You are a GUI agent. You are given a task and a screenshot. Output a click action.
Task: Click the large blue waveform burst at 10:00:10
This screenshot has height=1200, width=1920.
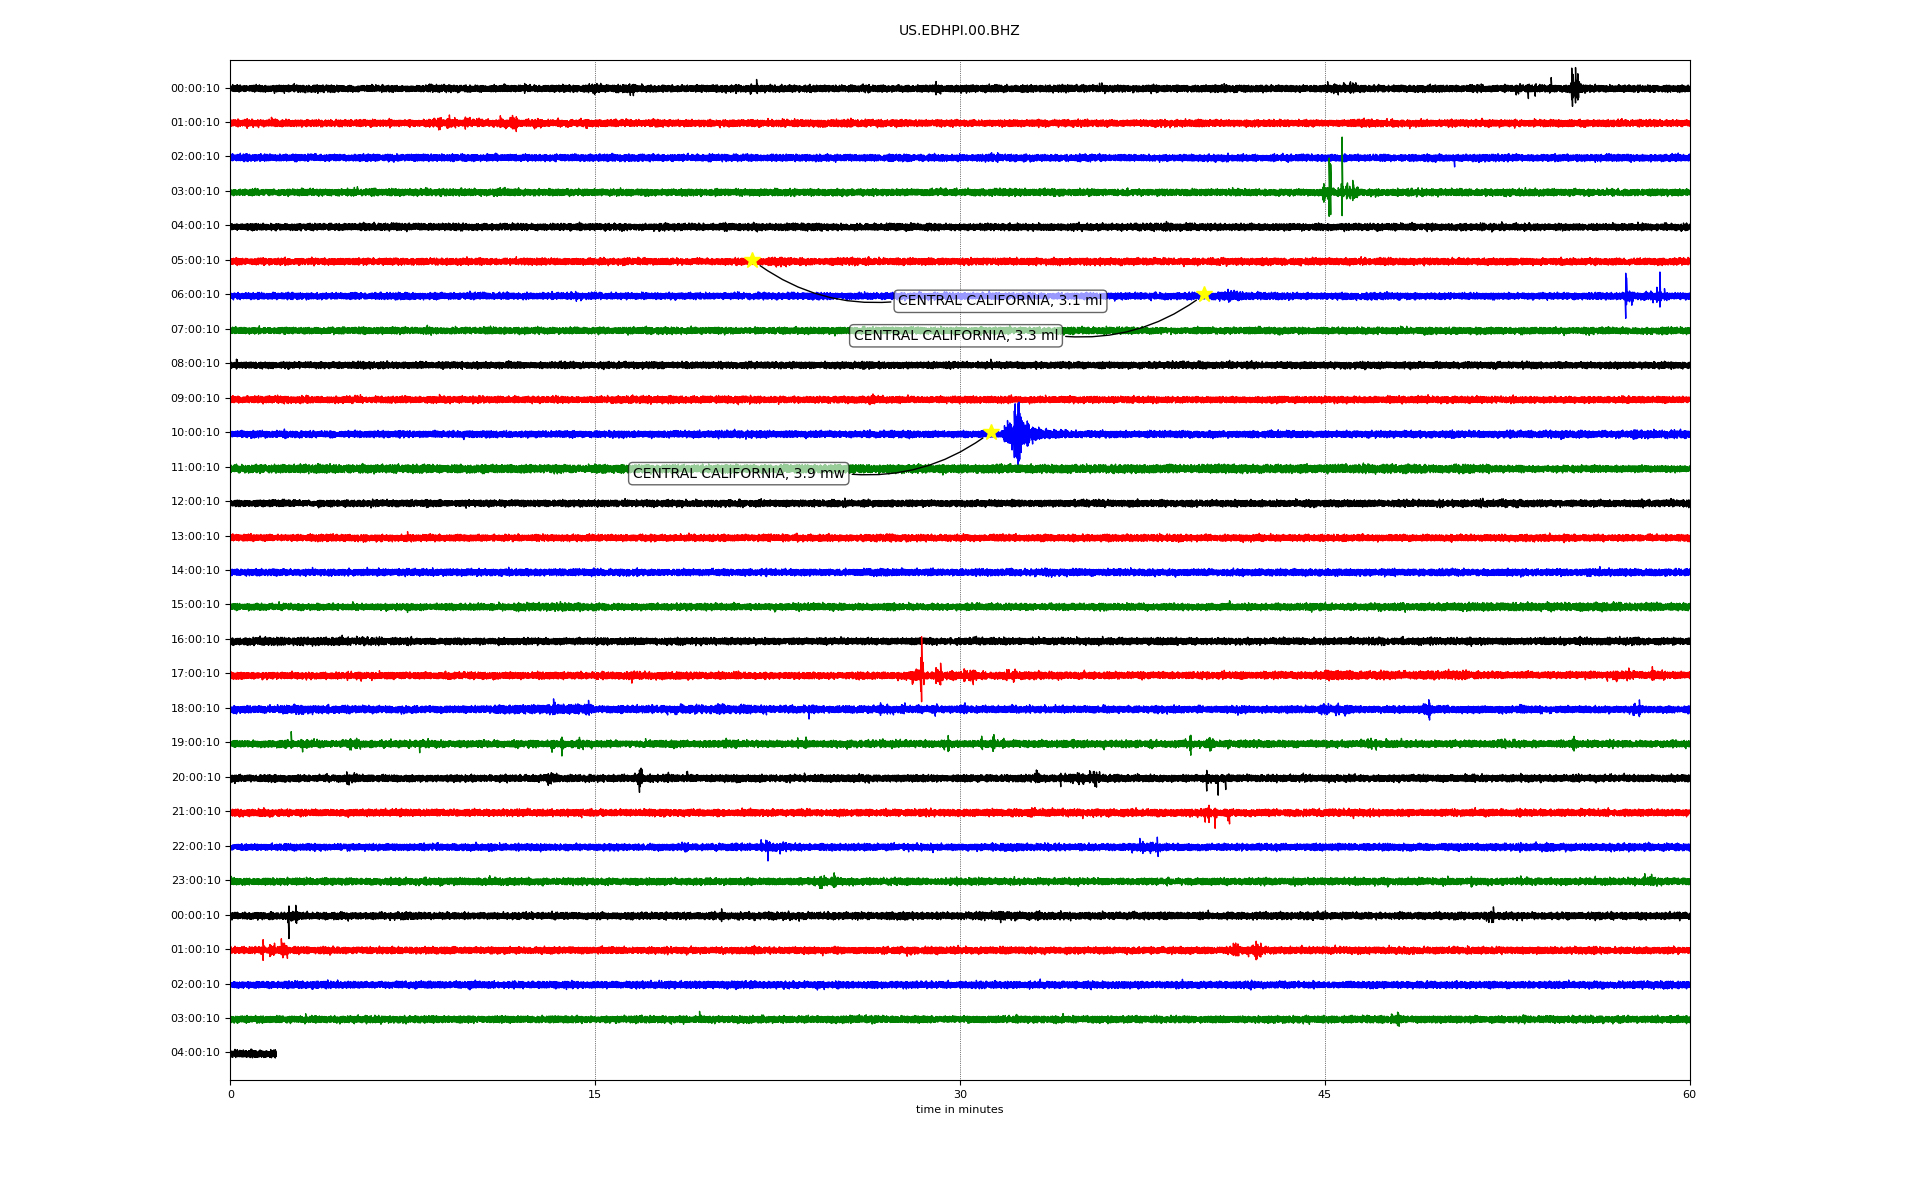1017,433
